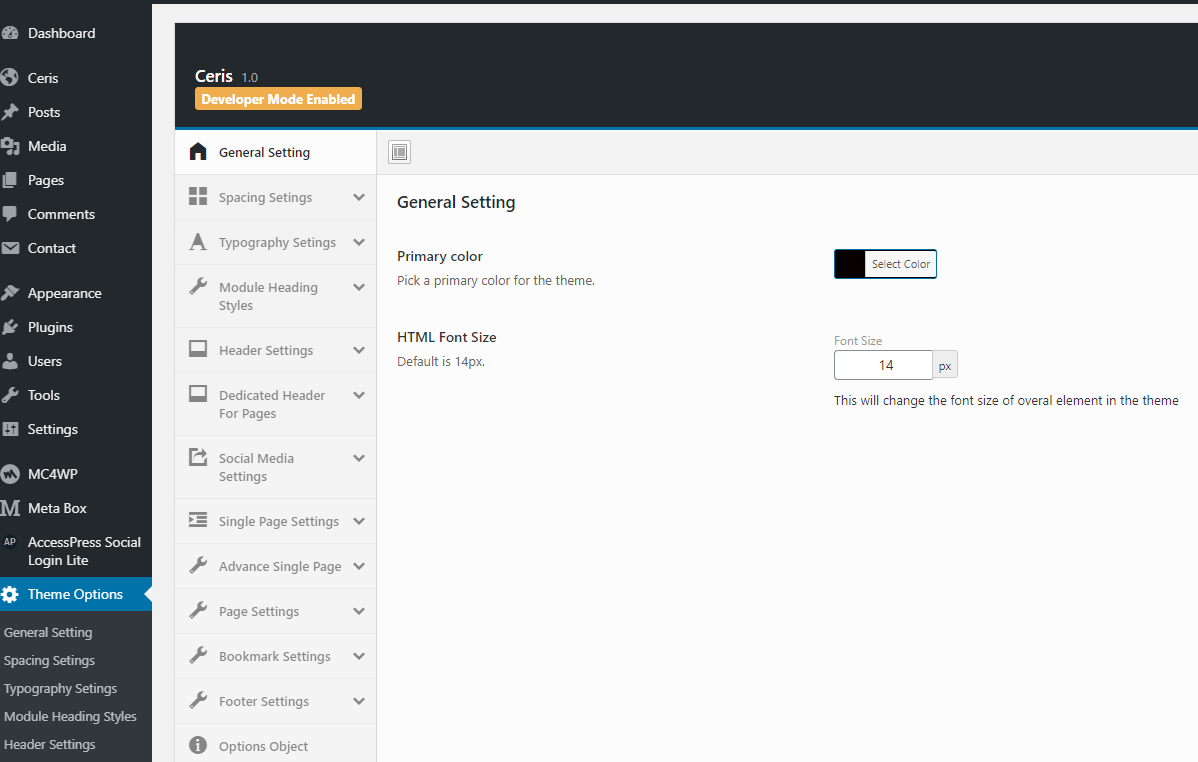Click the Dashboard gauge icon
Image resolution: width=1198 pixels, height=762 pixels.
10,33
